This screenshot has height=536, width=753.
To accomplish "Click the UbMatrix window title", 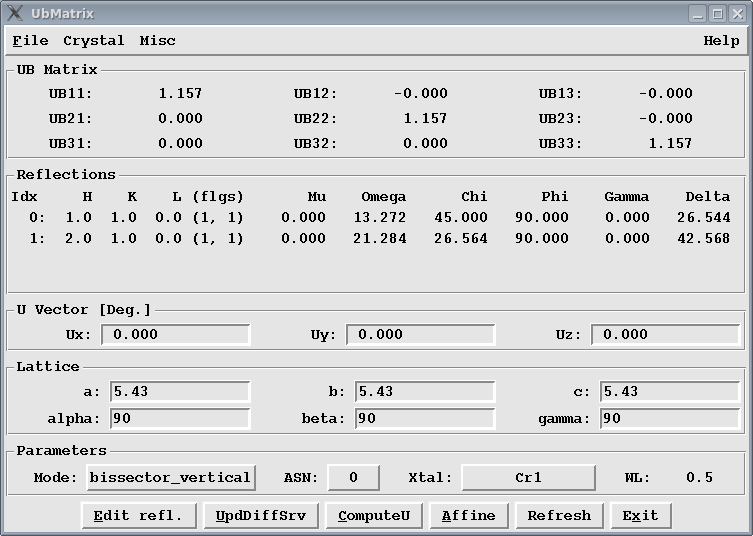I will coord(62,13).
